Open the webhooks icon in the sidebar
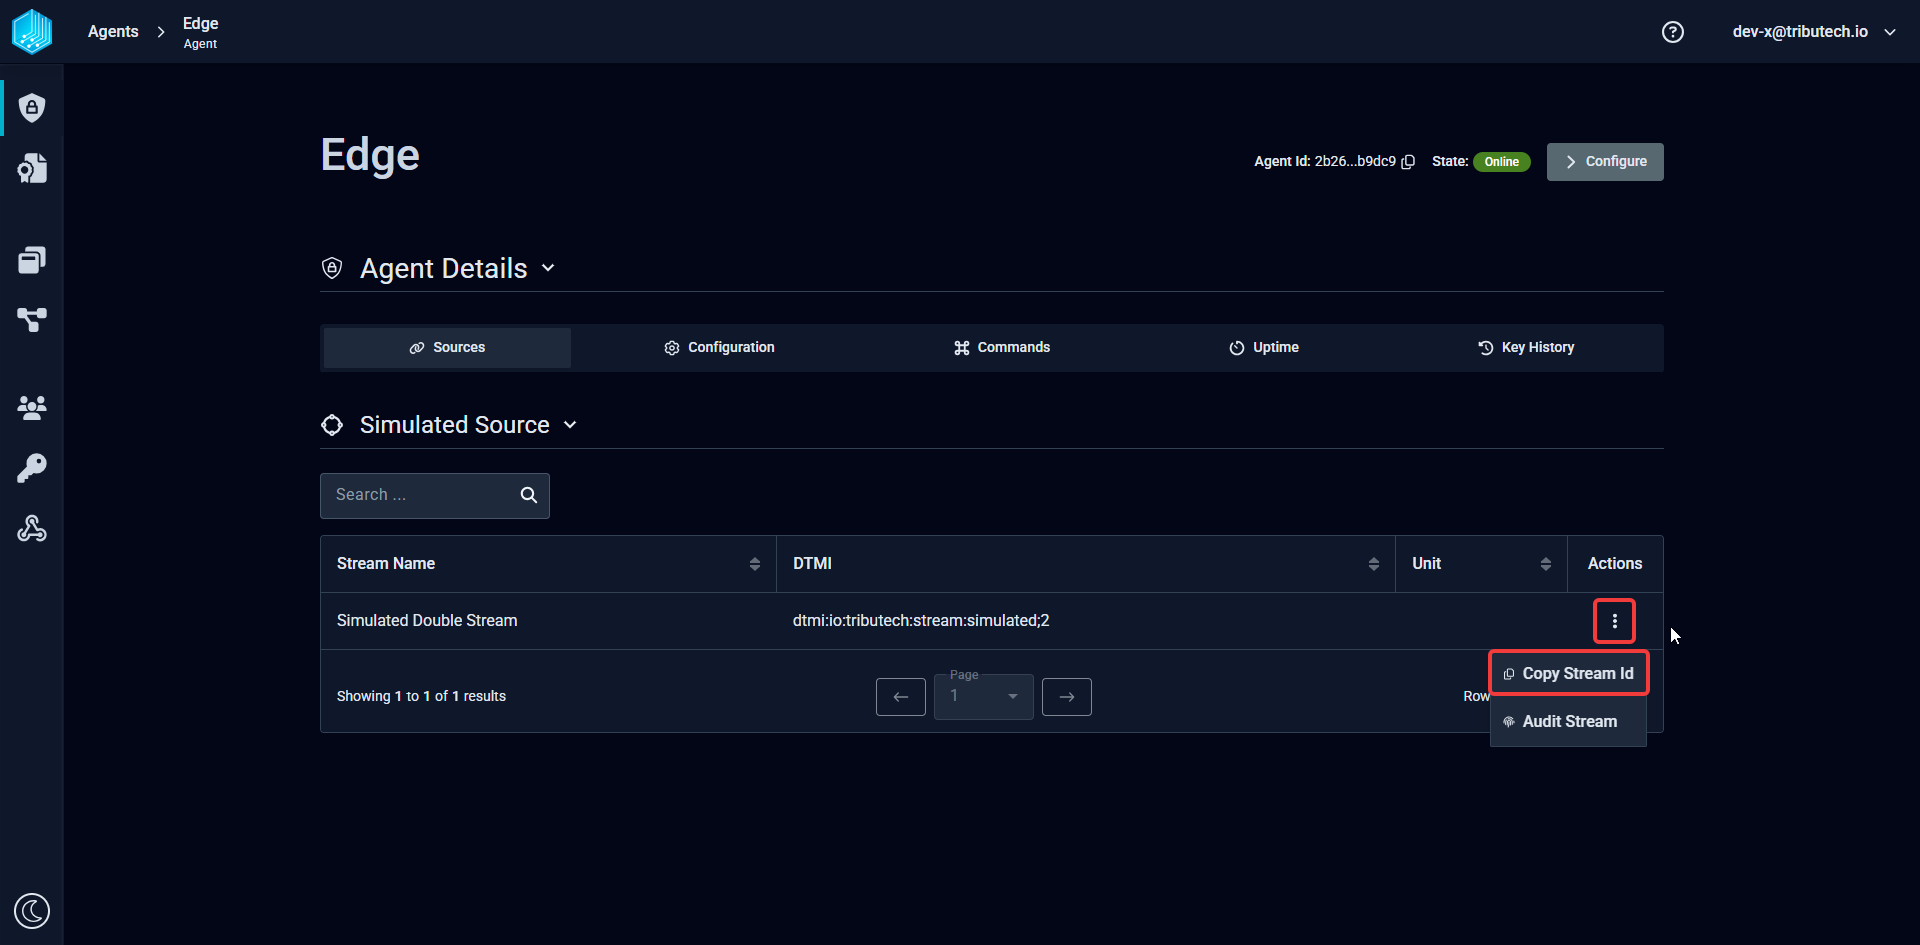Screen dimensions: 1920x945 pyautogui.click(x=32, y=528)
